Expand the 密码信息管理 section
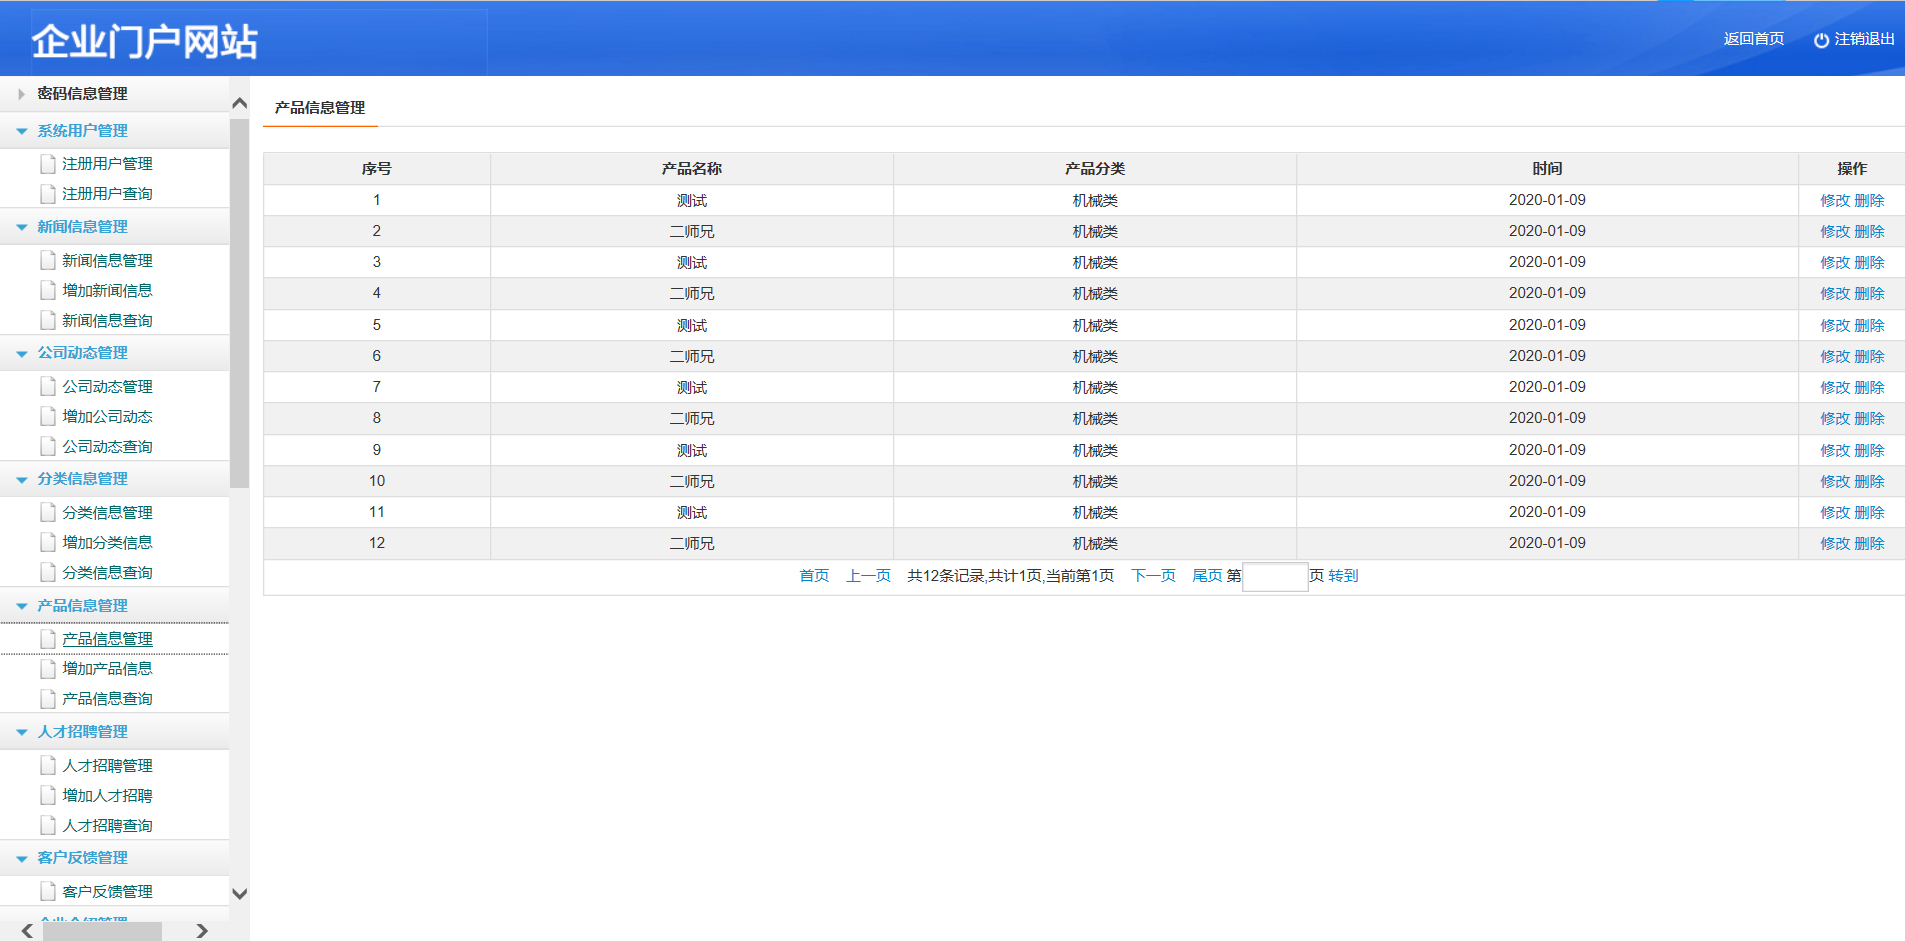The height and width of the screenshot is (941, 1905). [x=21, y=94]
